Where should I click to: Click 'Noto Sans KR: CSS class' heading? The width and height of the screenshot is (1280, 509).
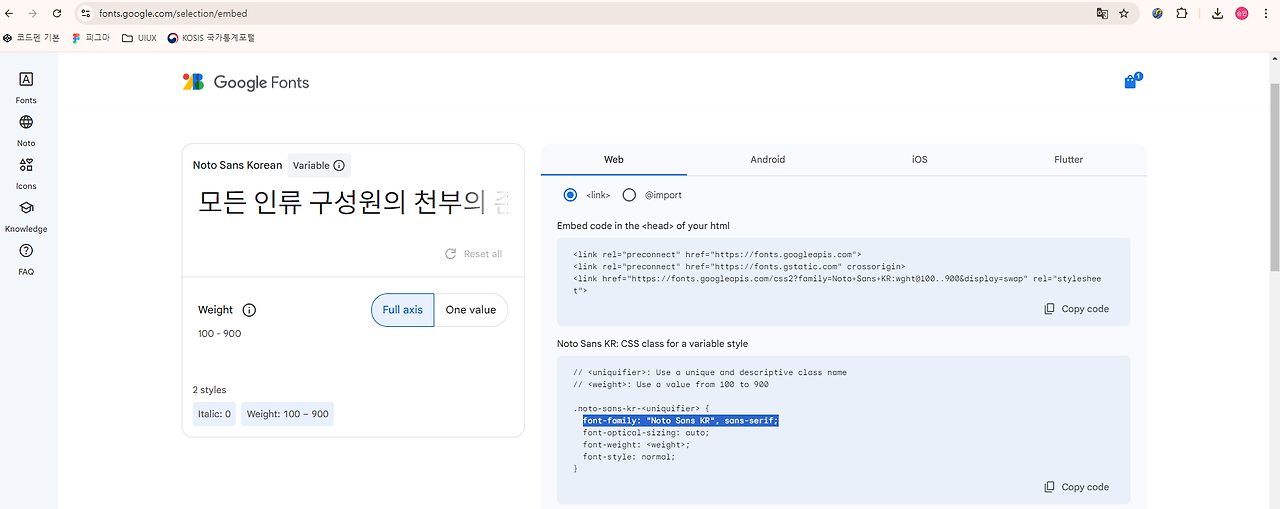[652, 344]
